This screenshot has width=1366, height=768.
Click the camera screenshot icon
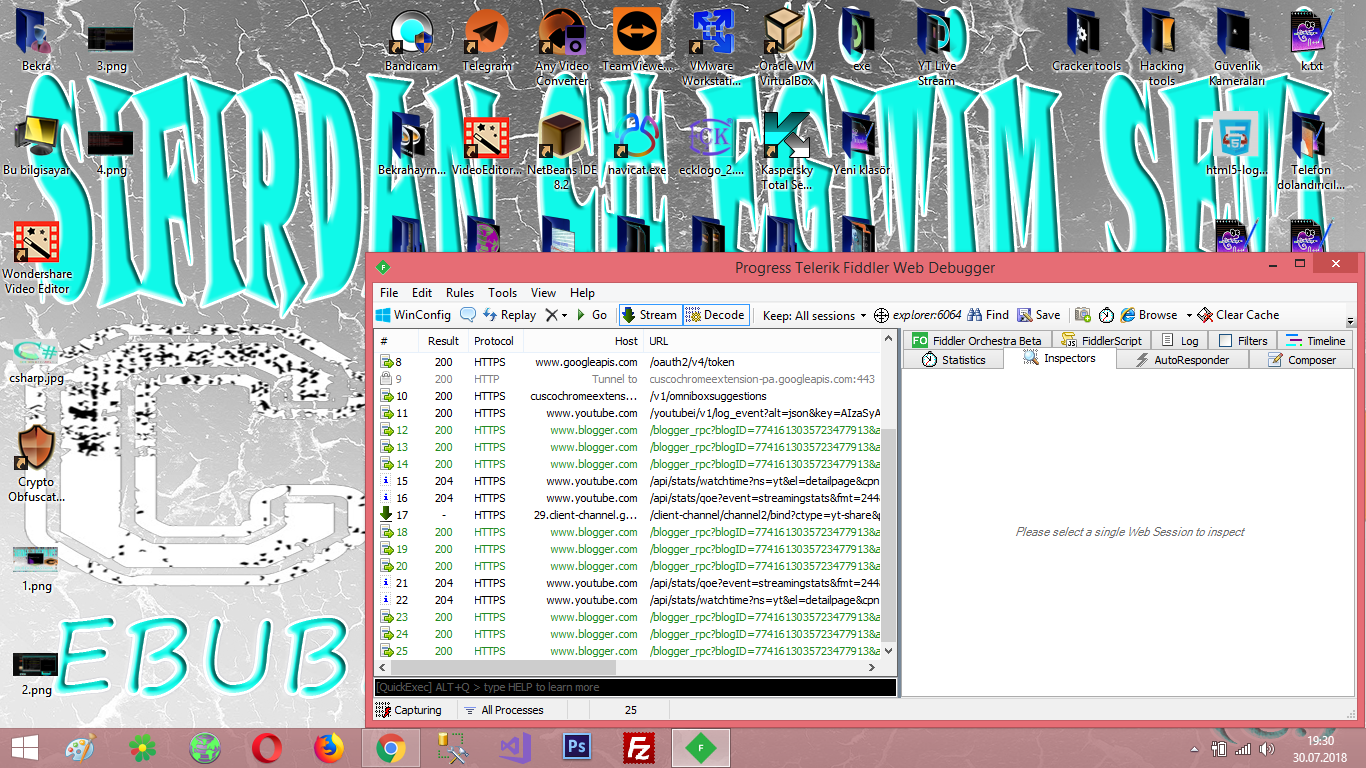click(1082, 315)
